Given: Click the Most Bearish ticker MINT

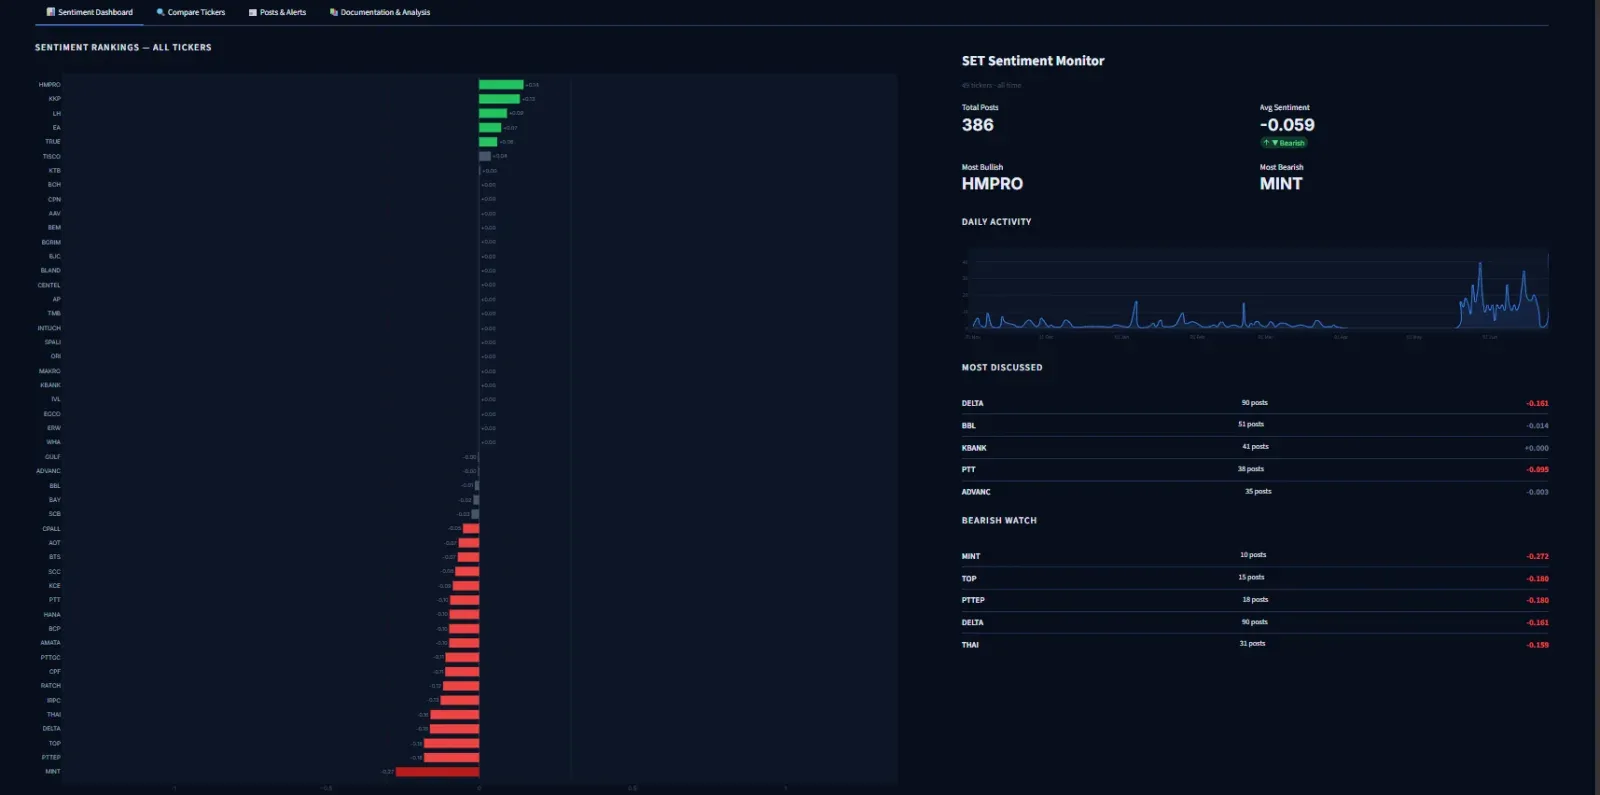Looking at the screenshot, I should tap(1281, 184).
